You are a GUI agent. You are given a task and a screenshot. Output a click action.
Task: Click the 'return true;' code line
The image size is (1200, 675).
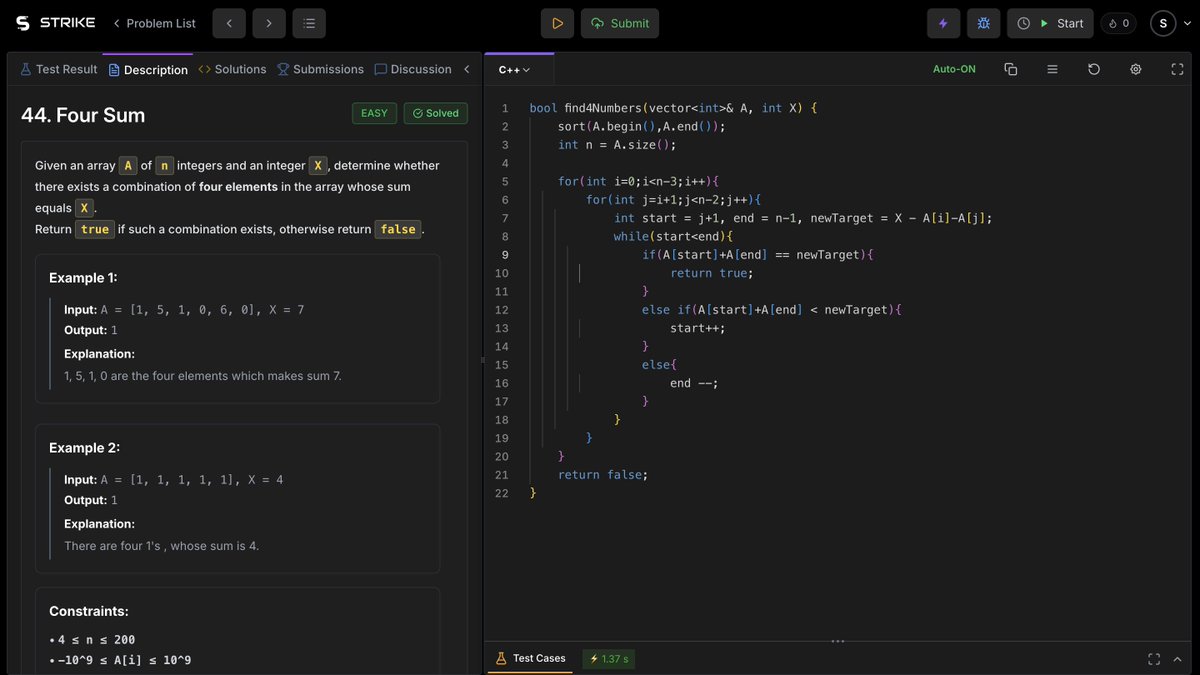[x=711, y=273]
